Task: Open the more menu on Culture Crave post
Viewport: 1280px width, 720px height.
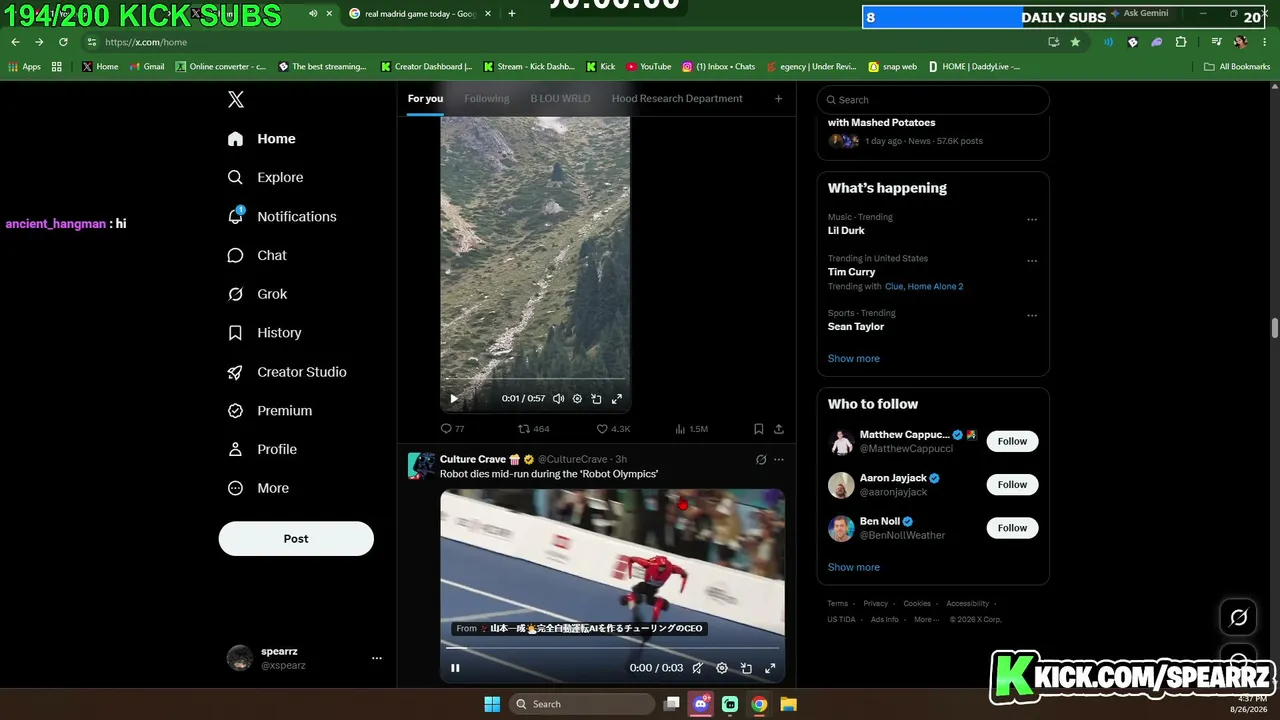Action: point(779,460)
